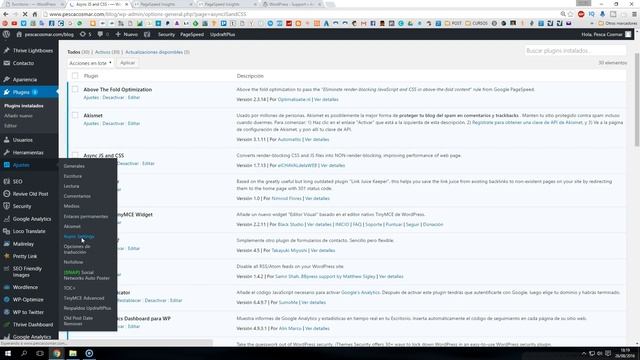Open File Explorer from the taskbar
Screen dimensions: 640x360
[73, 353]
